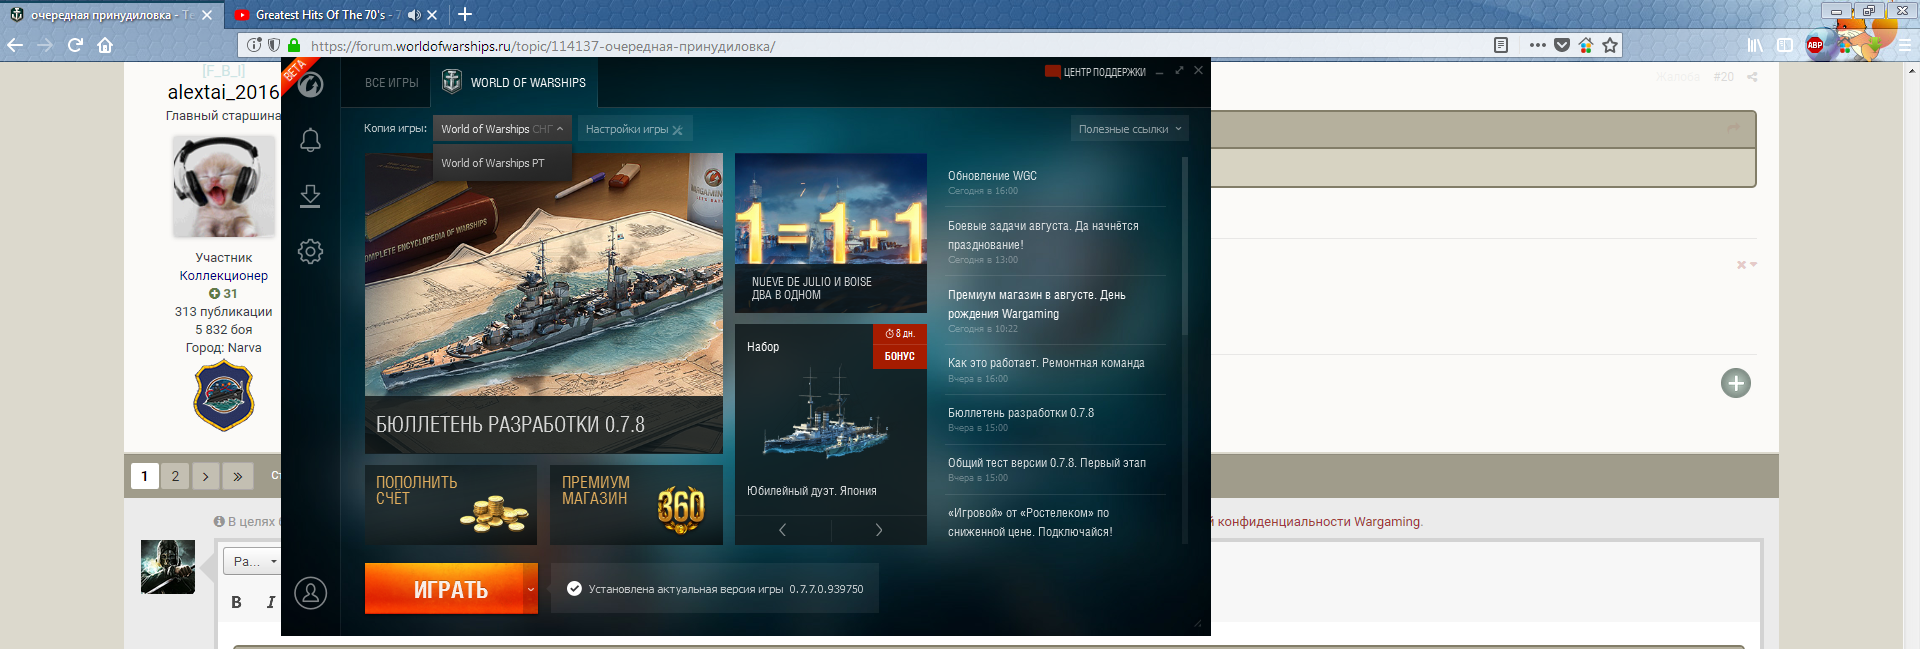Open the Firefox hamburger menu
The image size is (1920, 649).
[1905, 45]
